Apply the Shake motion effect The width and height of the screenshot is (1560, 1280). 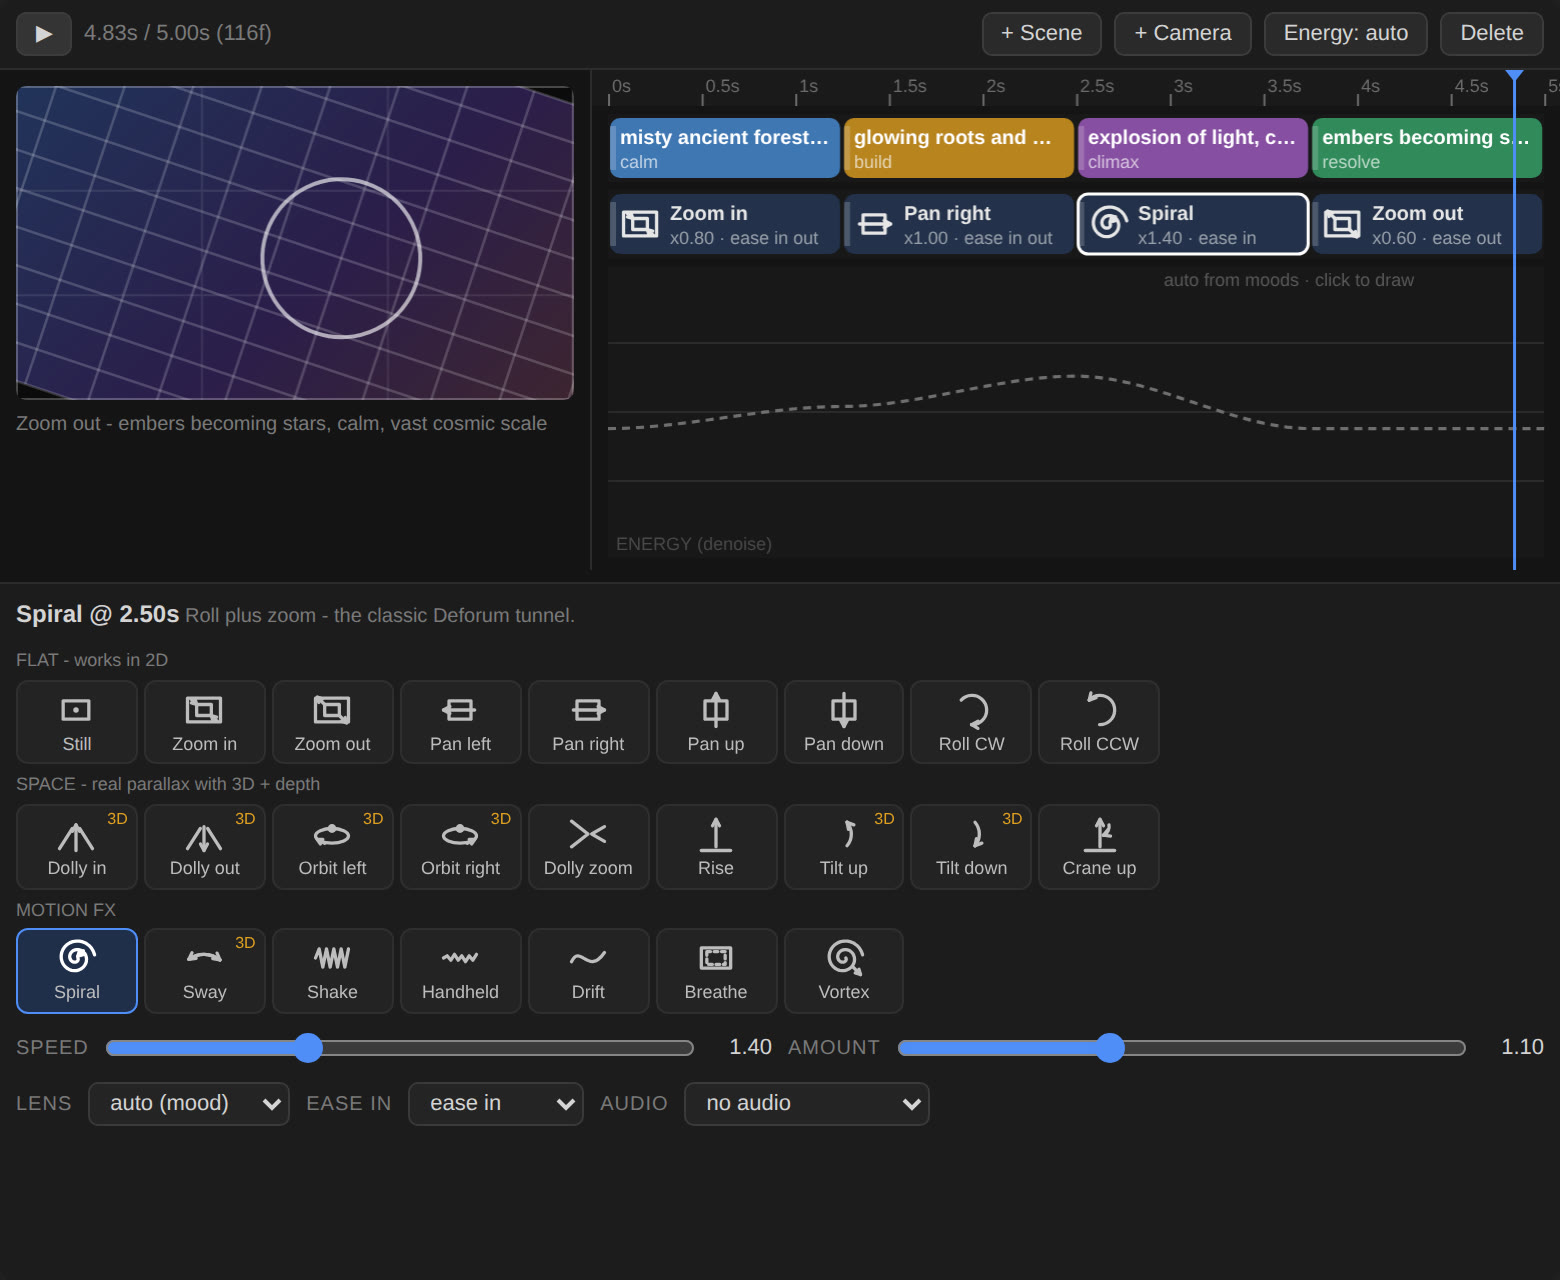(332, 970)
